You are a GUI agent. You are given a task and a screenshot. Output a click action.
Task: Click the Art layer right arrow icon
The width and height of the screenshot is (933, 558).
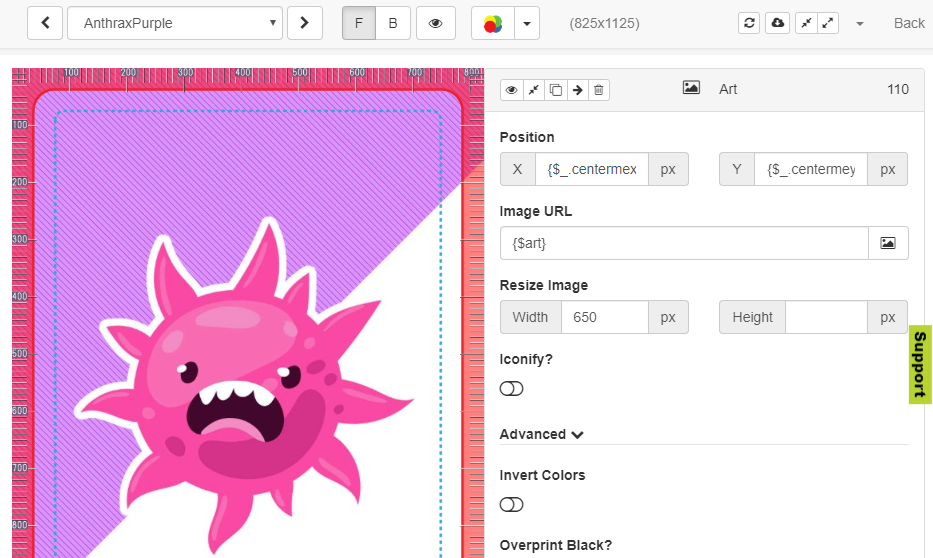click(577, 90)
